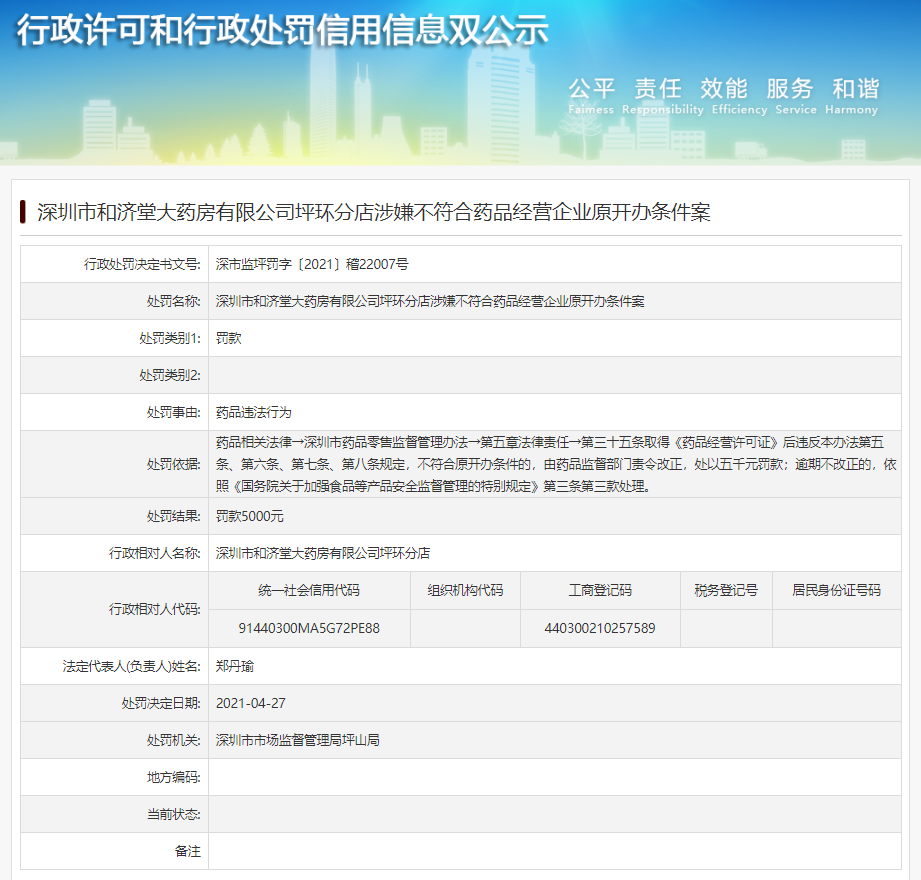Select the 处罚名称 value text in the table
The image size is (921, 880).
(x=430, y=301)
